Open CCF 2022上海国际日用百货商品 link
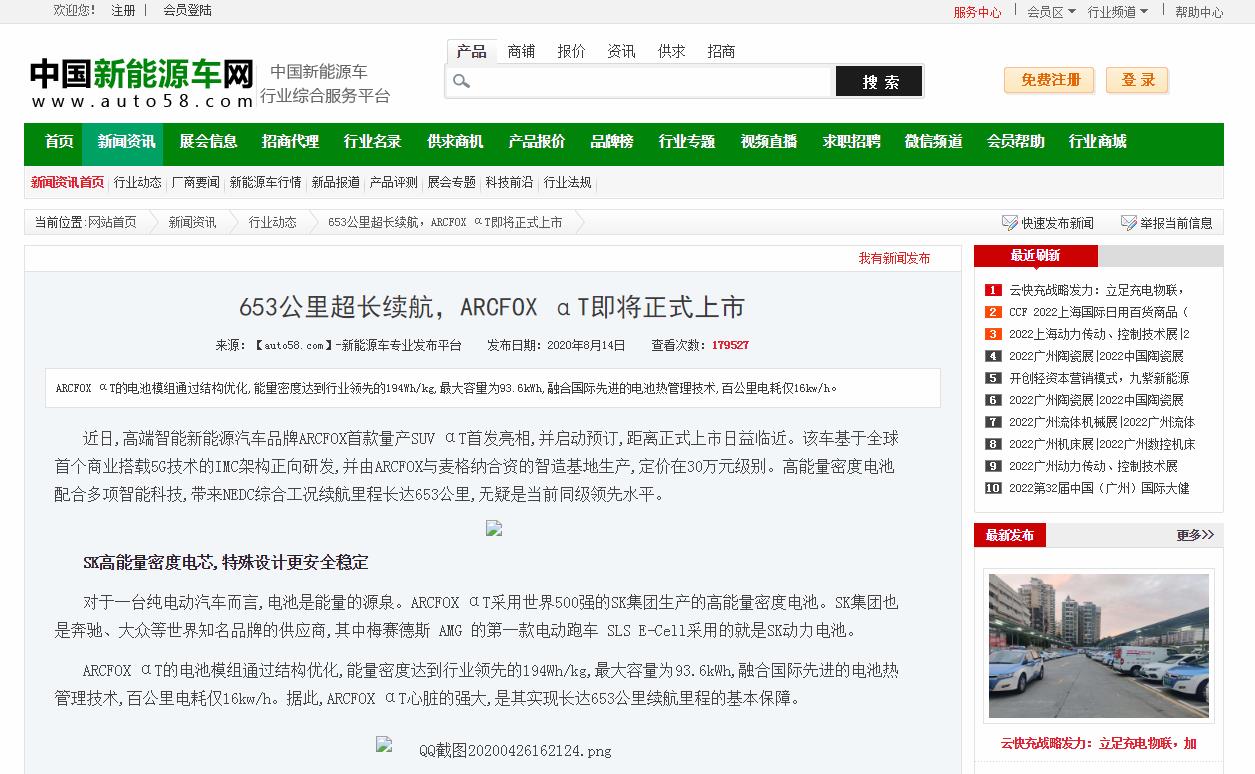This screenshot has width=1255, height=774. coord(1099,312)
